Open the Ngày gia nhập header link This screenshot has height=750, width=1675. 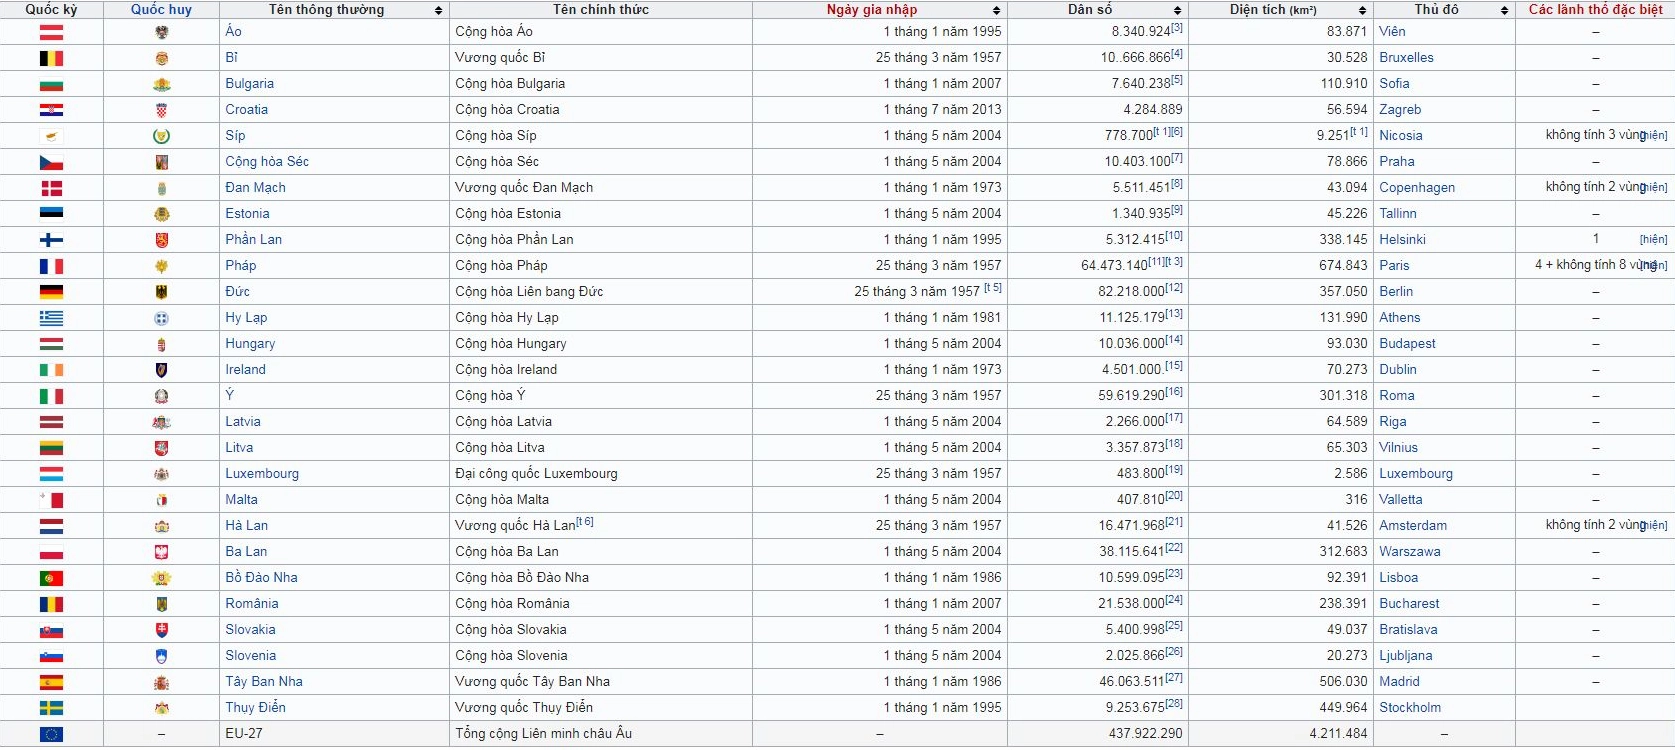tap(872, 9)
